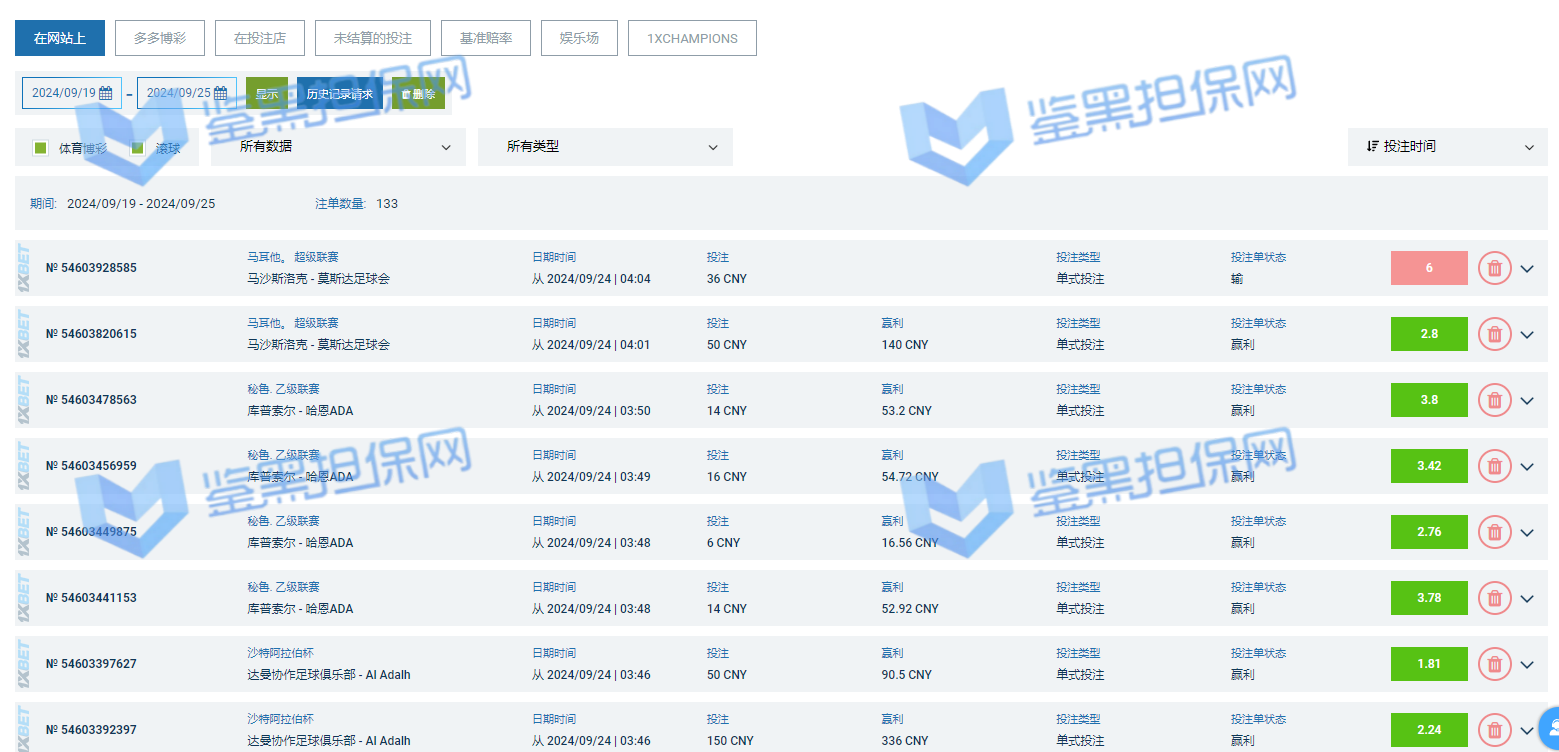The width and height of the screenshot is (1559, 752).
Task: Remove bet № 54603478563 using trash icon
Action: (x=1494, y=400)
